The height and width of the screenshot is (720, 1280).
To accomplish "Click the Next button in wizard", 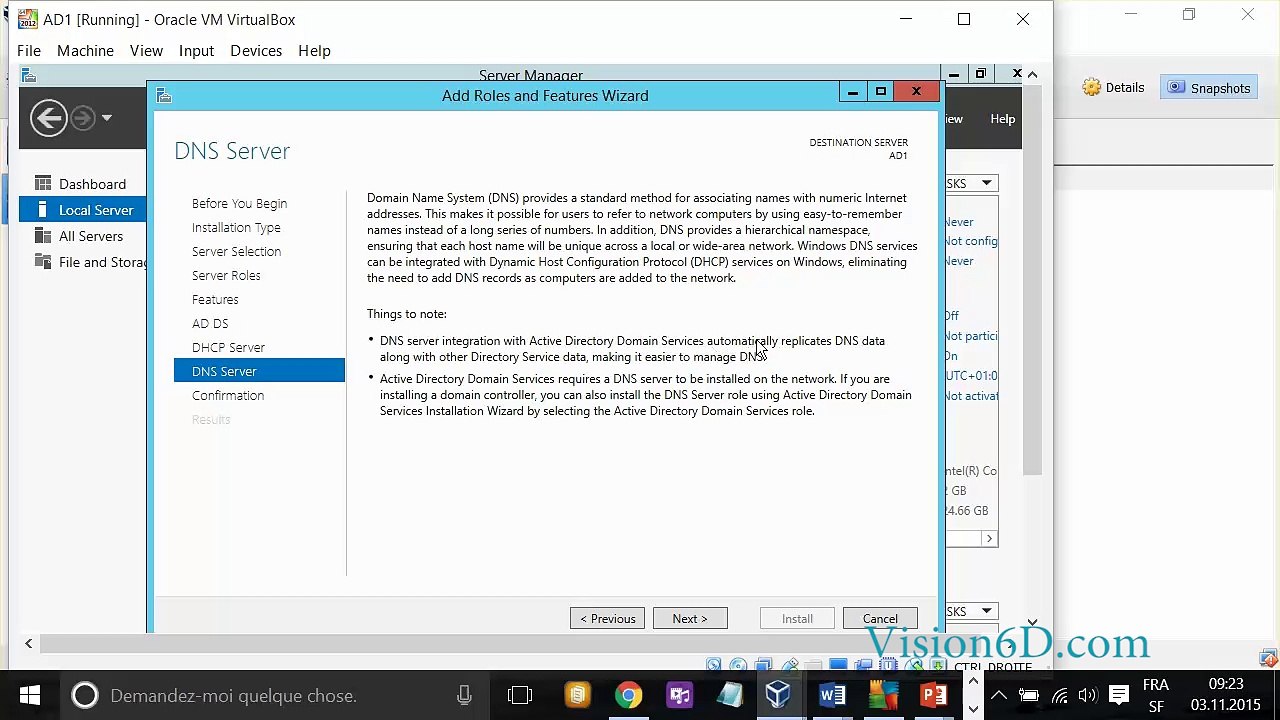I will 690,619.
